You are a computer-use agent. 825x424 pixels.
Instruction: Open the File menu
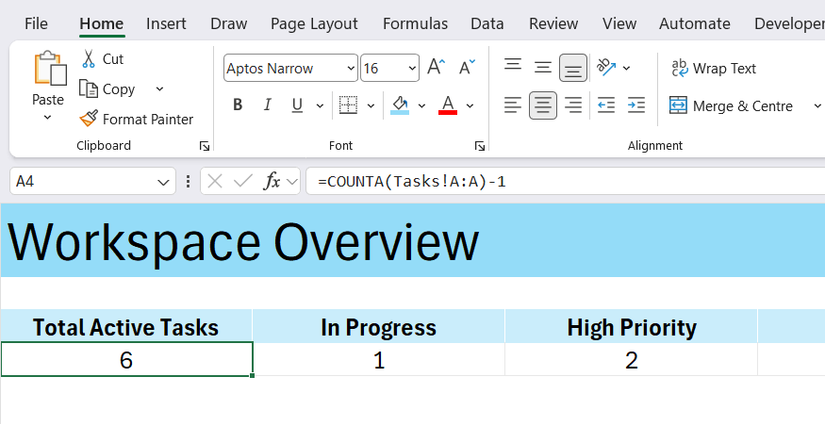click(x=36, y=24)
